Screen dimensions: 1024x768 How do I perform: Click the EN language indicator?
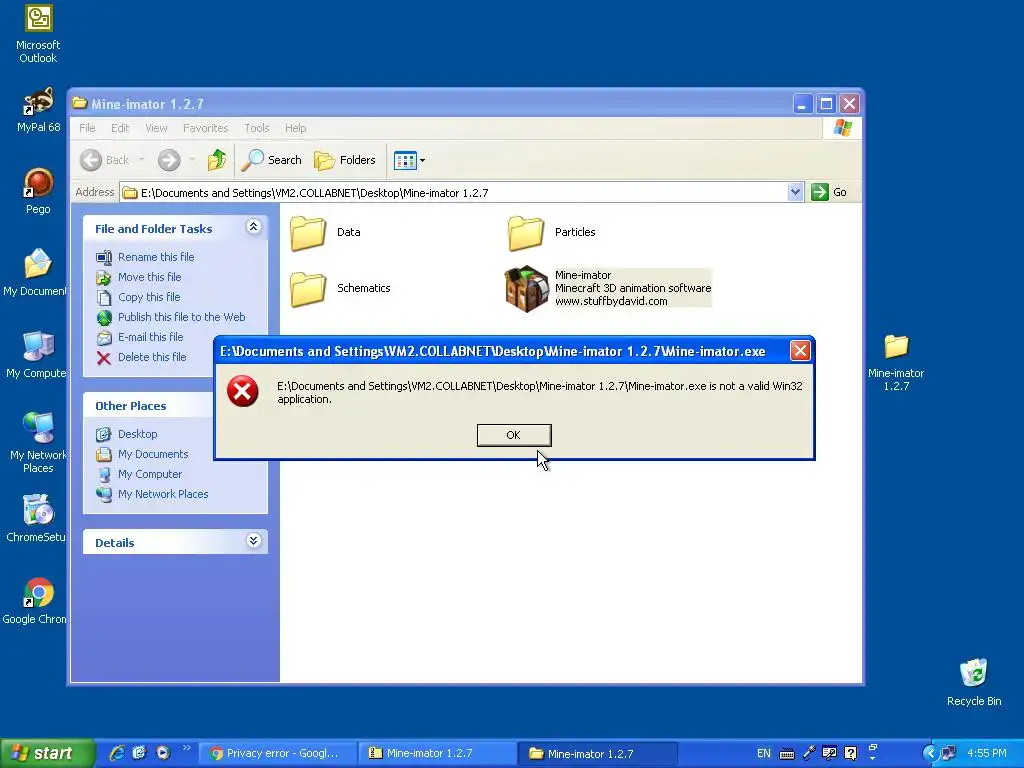pyautogui.click(x=763, y=753)
